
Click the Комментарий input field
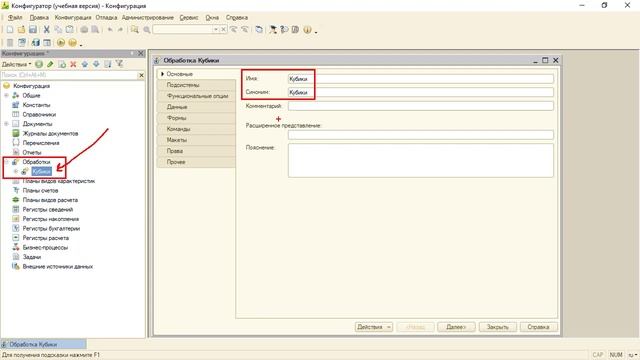coord(421,106)
